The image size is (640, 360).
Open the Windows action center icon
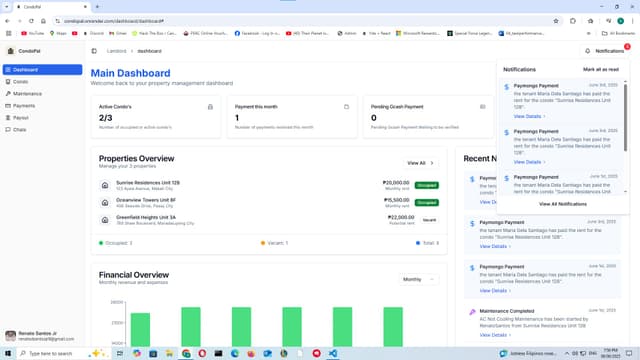(629, 353)
